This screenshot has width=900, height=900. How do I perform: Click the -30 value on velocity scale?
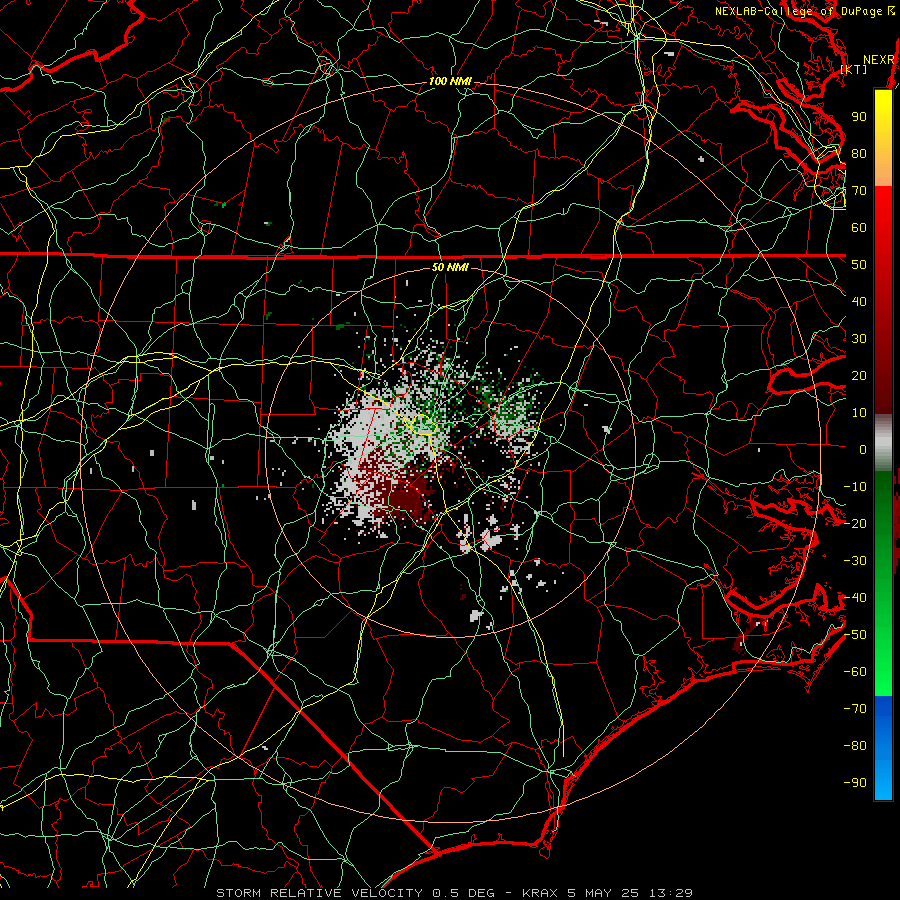tap(855, 561)
